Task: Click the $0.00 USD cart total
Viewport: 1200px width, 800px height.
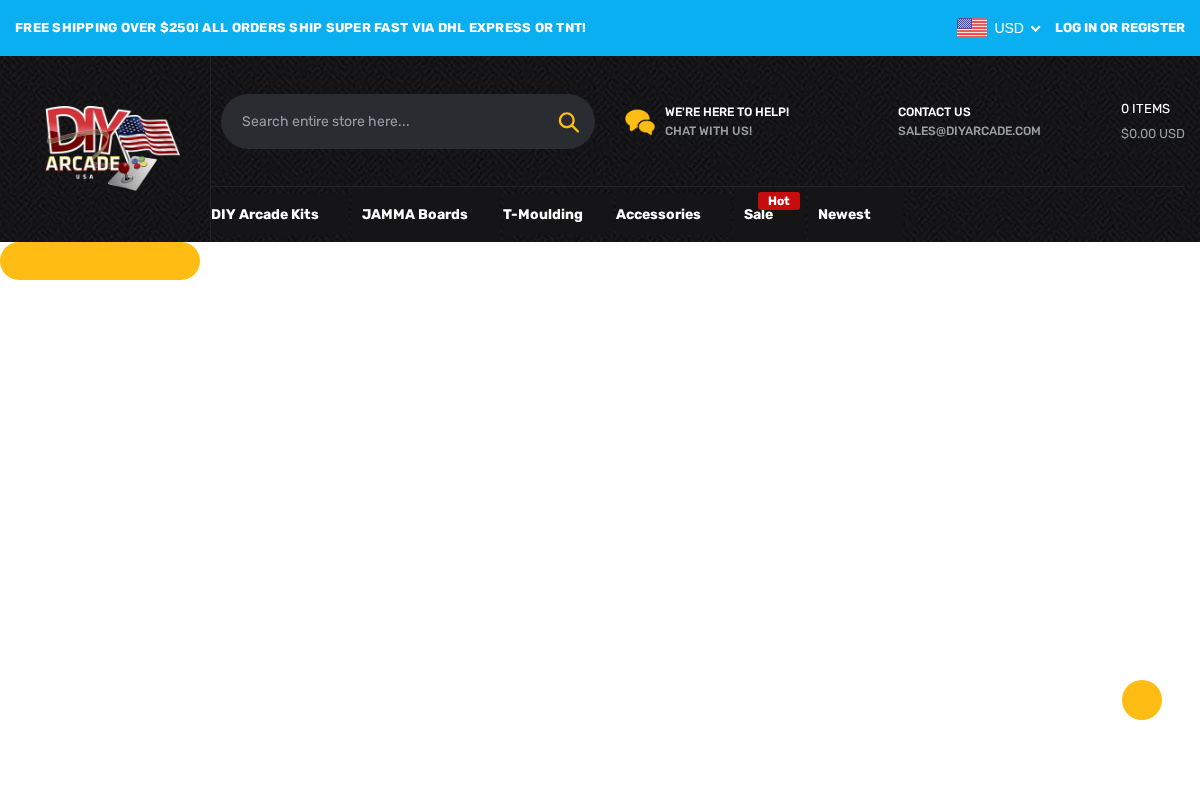Action: tap(1152, 133)
